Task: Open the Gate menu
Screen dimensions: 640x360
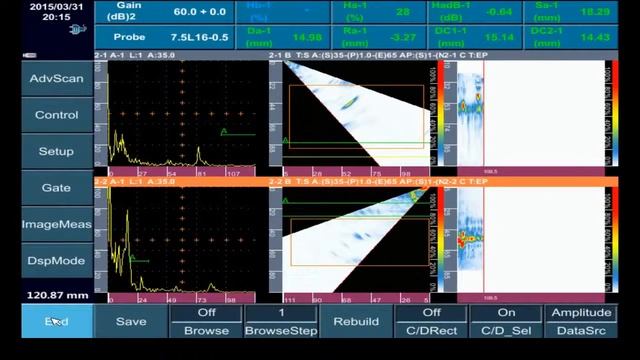Action: pyautogui.click(x=57, y=188)
